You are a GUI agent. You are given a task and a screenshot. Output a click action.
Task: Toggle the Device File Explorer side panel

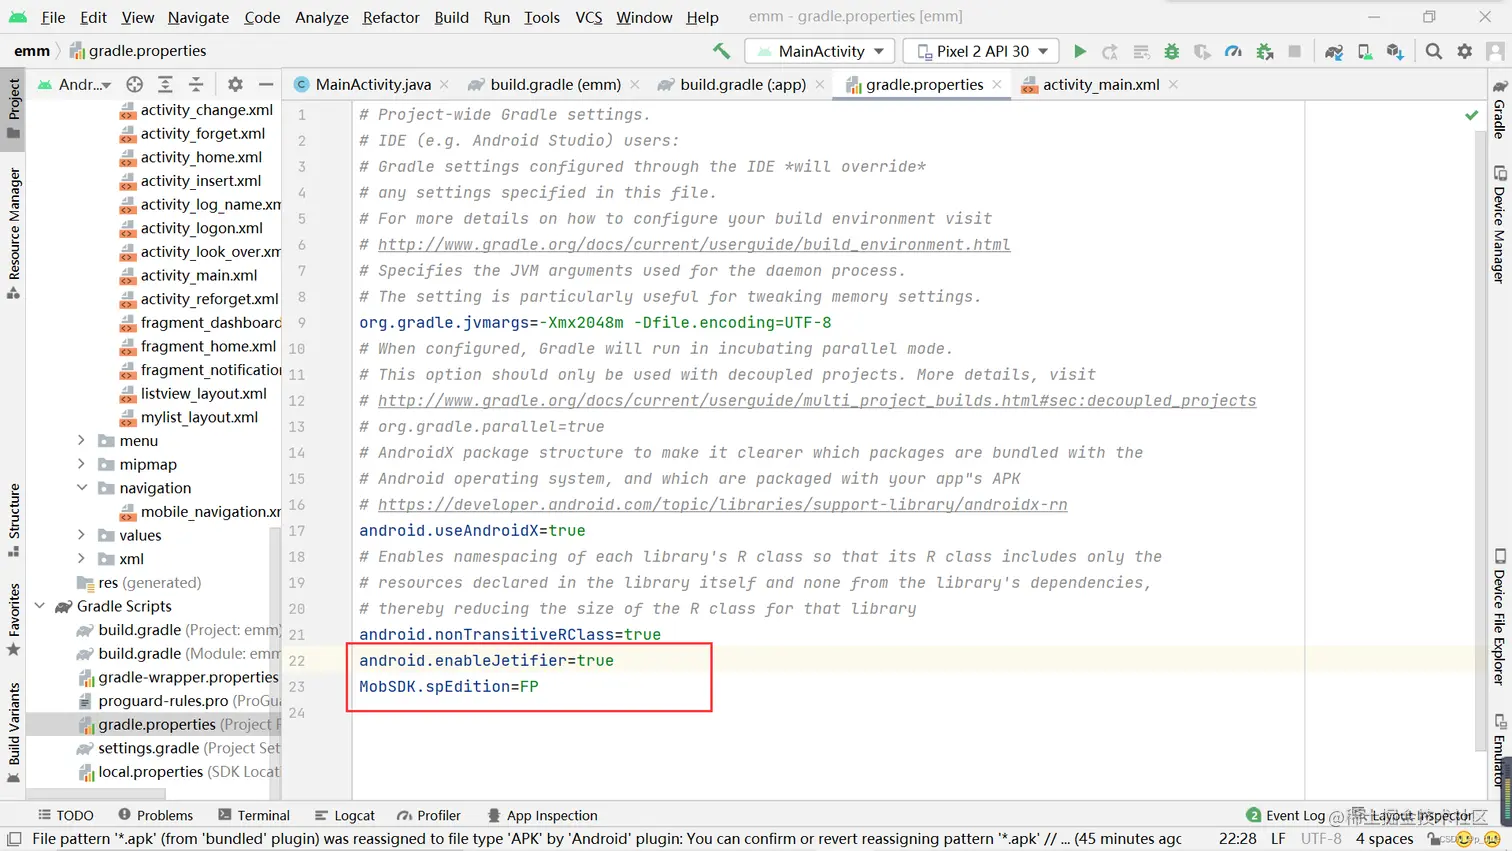click(1500, 617)
